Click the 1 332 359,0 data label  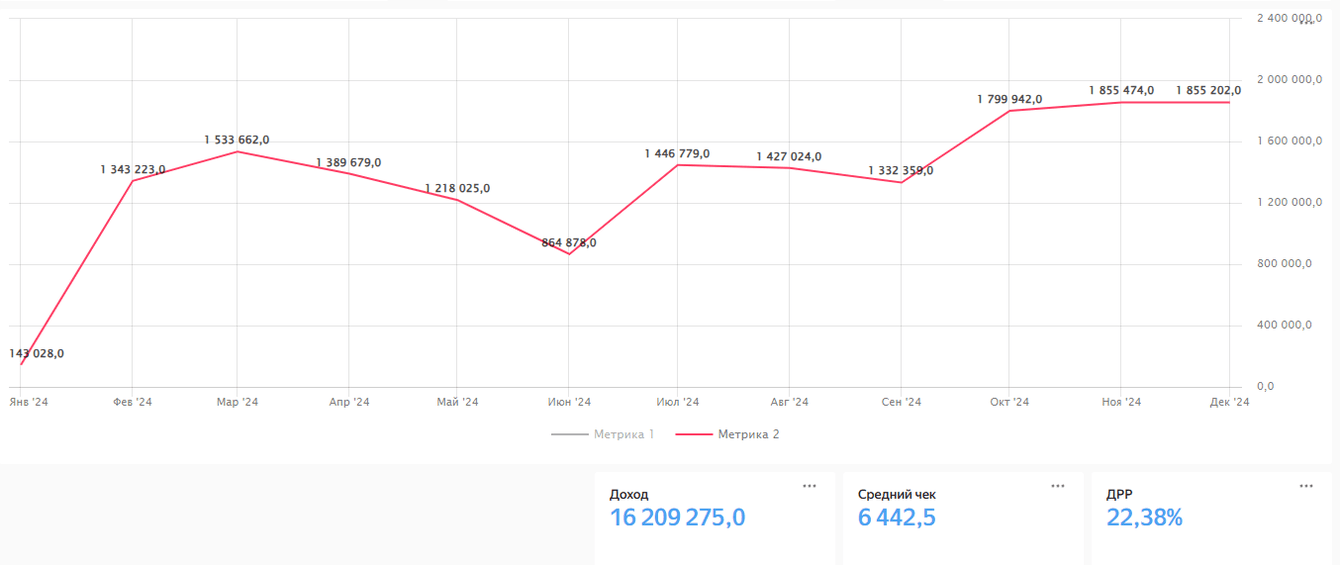[x=901, y=170]
